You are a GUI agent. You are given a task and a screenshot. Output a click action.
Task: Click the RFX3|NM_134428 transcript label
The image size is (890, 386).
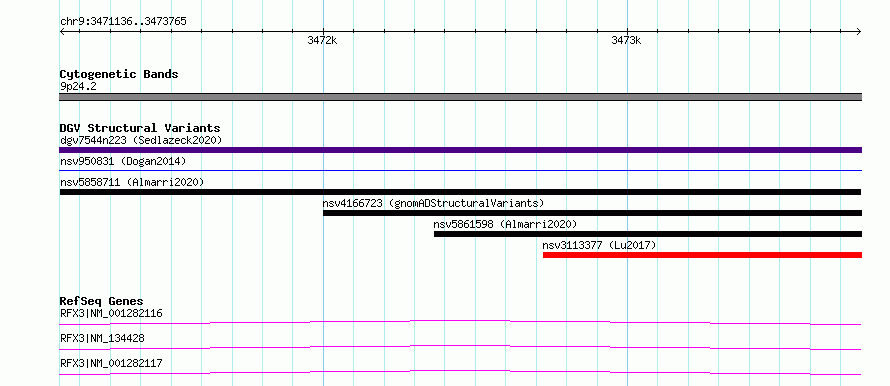point(102,338)
